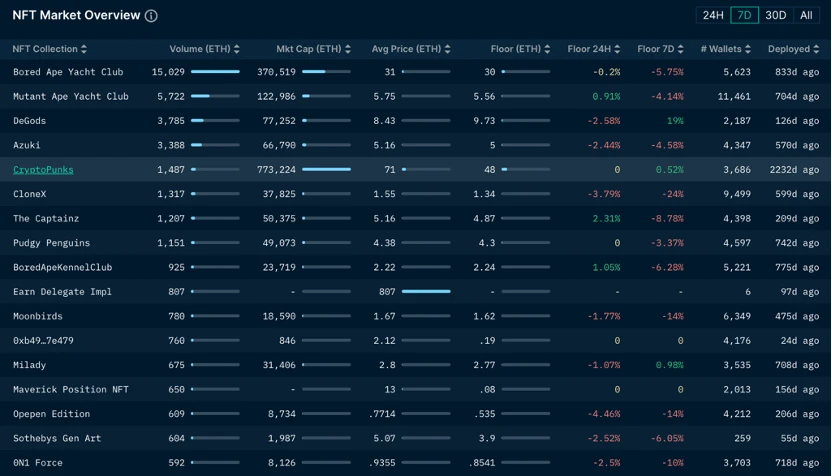
Task: Select the 0N1 Force collection name
Action: click(38, 463)
